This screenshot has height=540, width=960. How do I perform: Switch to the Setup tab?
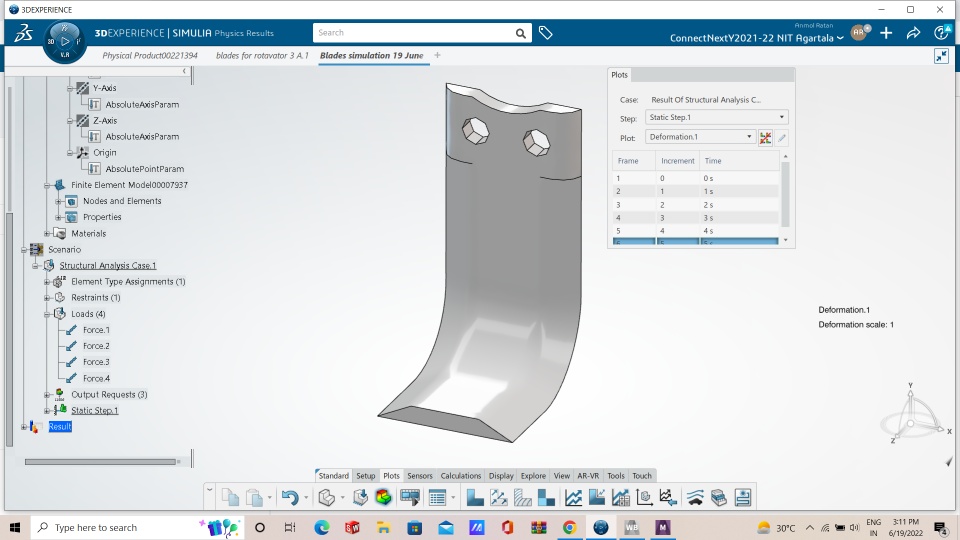pyautogui.click(x=366, y=476)
